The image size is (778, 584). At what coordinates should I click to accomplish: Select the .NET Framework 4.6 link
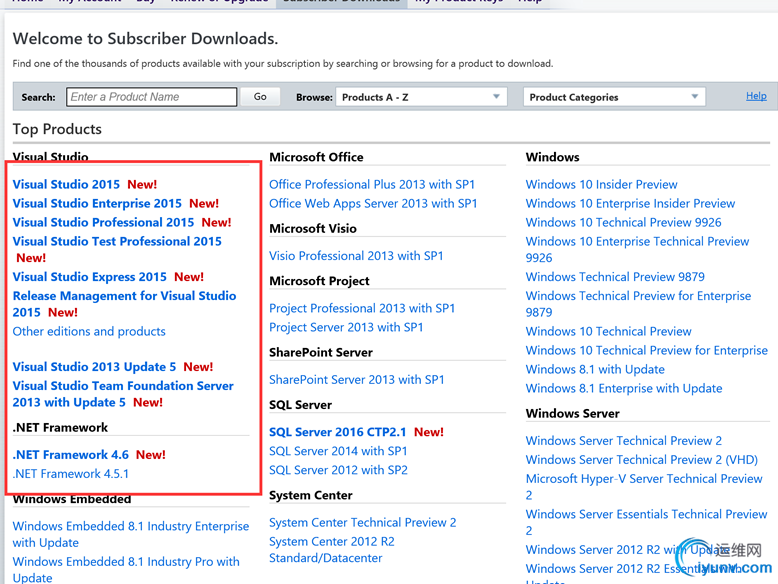click(71, 454)
